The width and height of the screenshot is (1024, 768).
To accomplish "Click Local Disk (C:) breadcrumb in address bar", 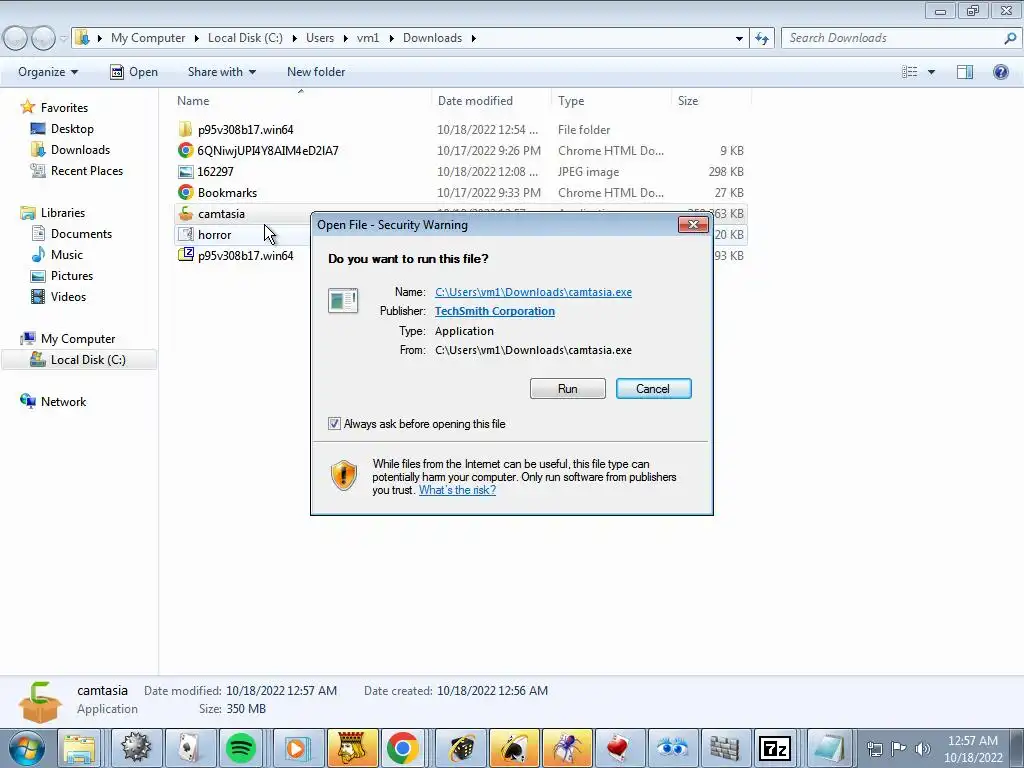I will click(x=245, y=38).
